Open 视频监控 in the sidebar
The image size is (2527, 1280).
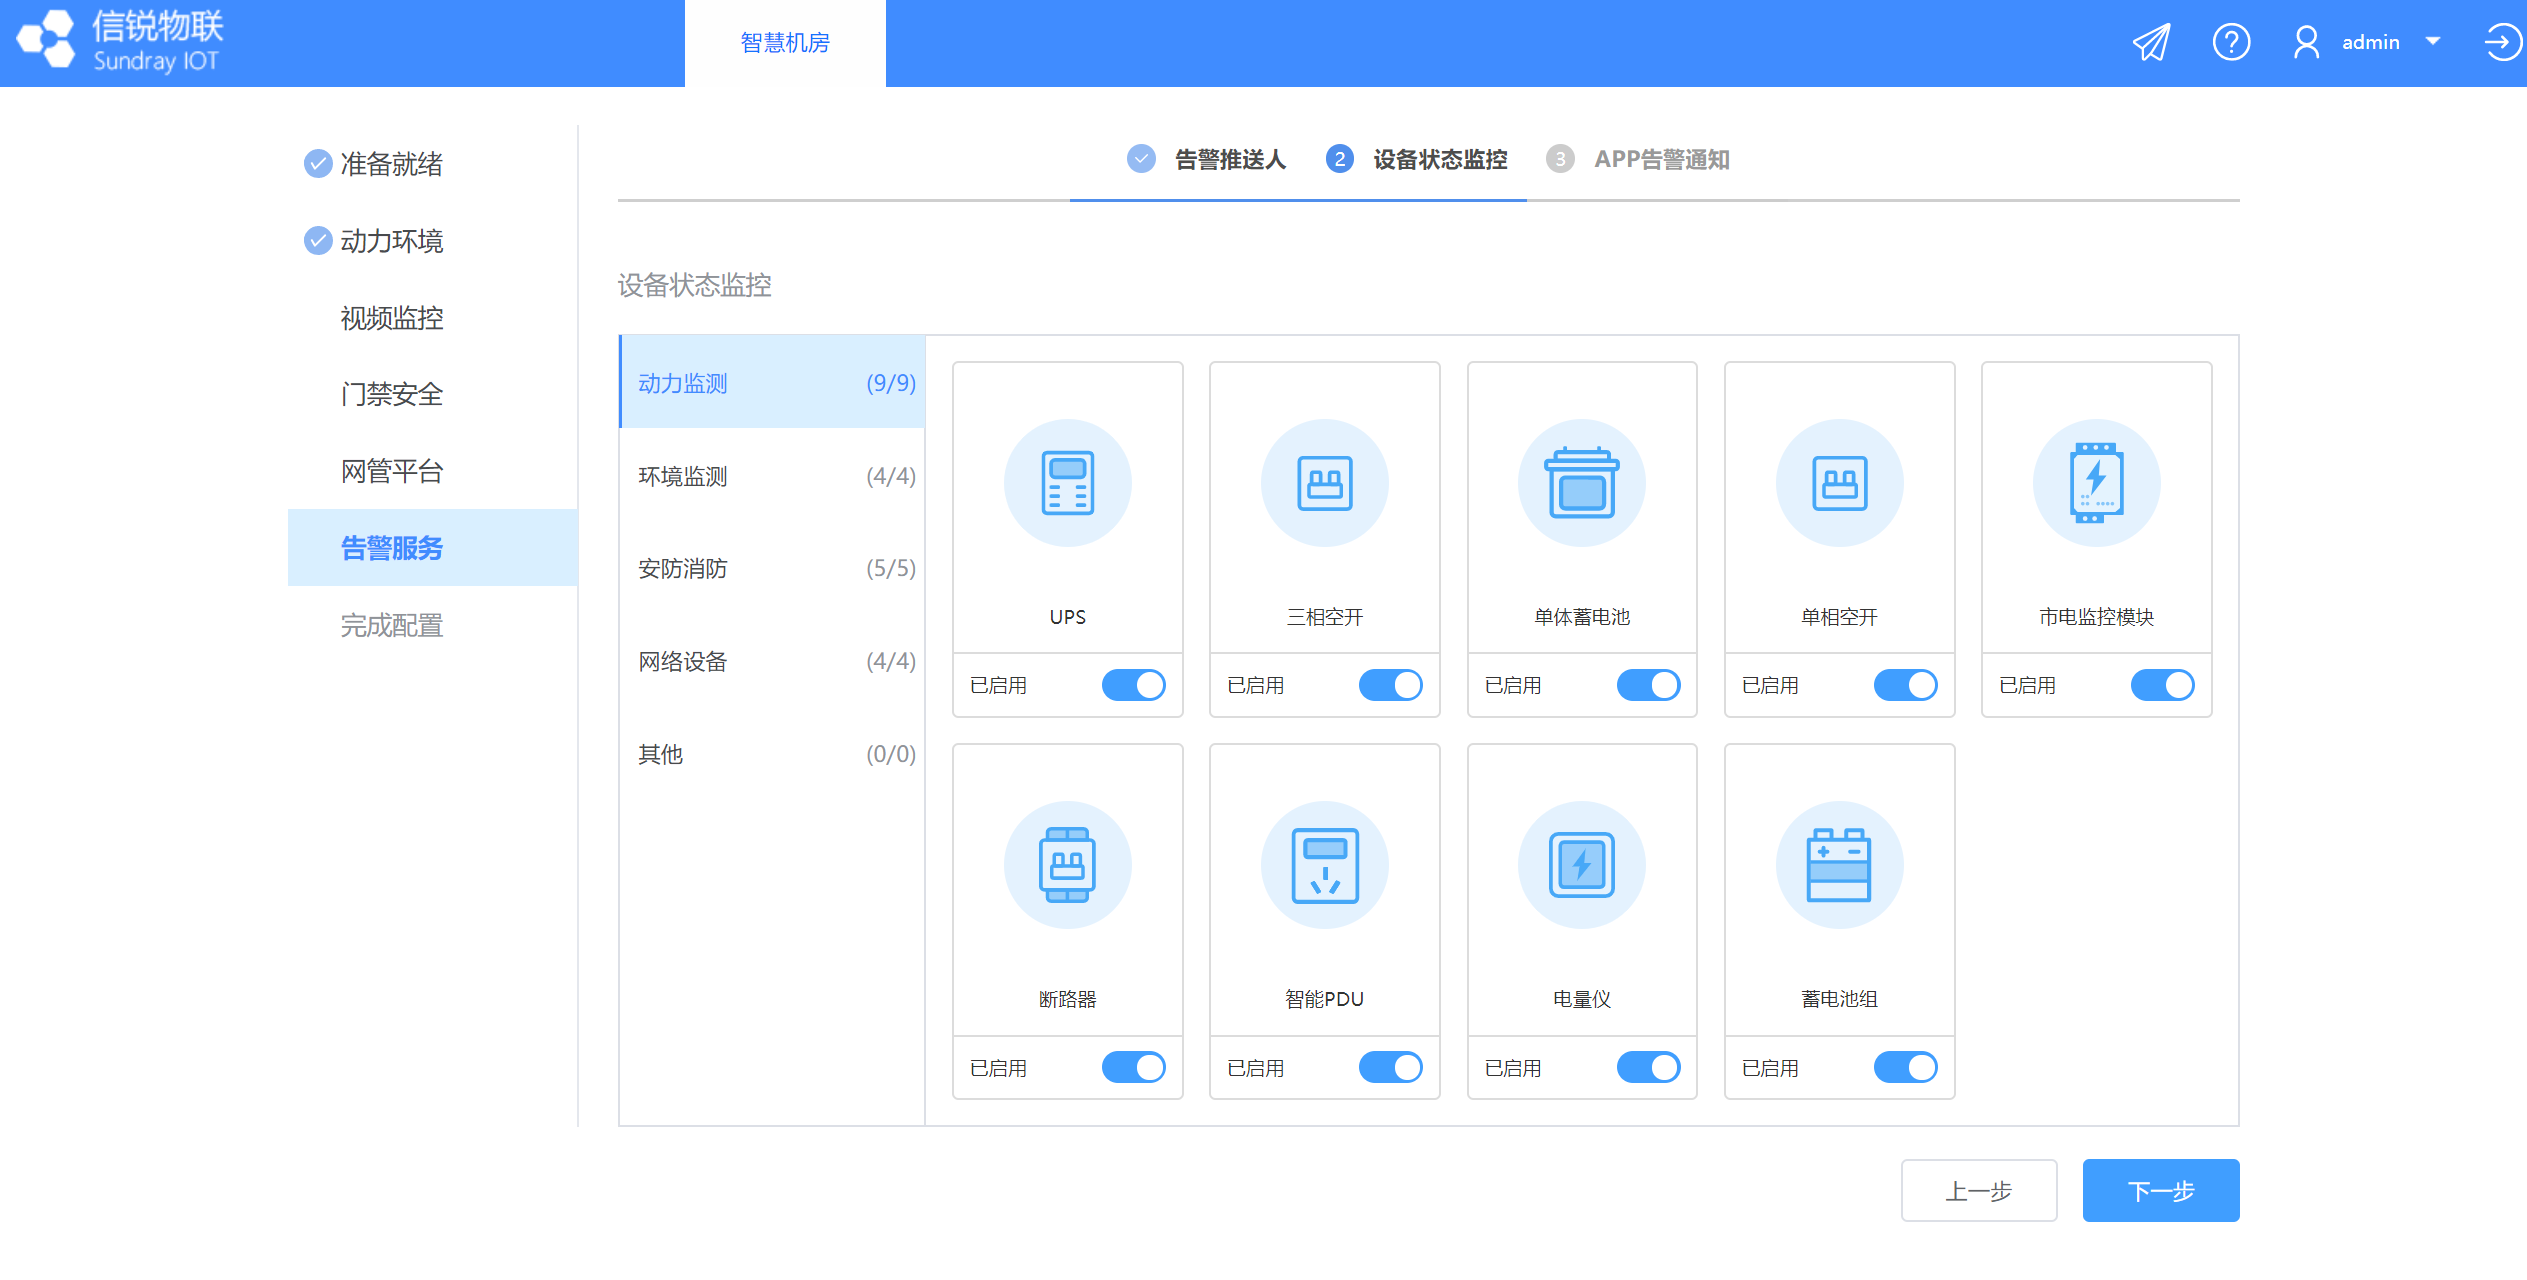pyautogui.click(x=392, y=318)
